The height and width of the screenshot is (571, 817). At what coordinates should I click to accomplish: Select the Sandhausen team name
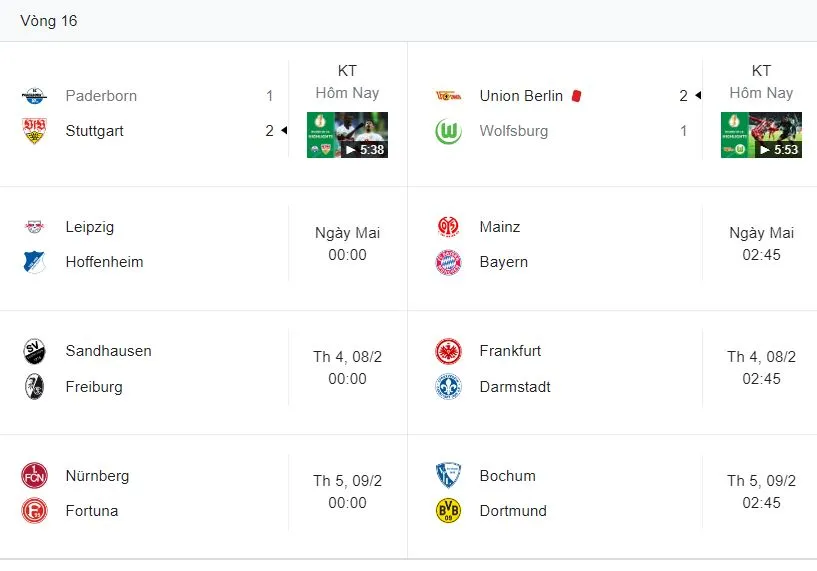tap(108, 351)
